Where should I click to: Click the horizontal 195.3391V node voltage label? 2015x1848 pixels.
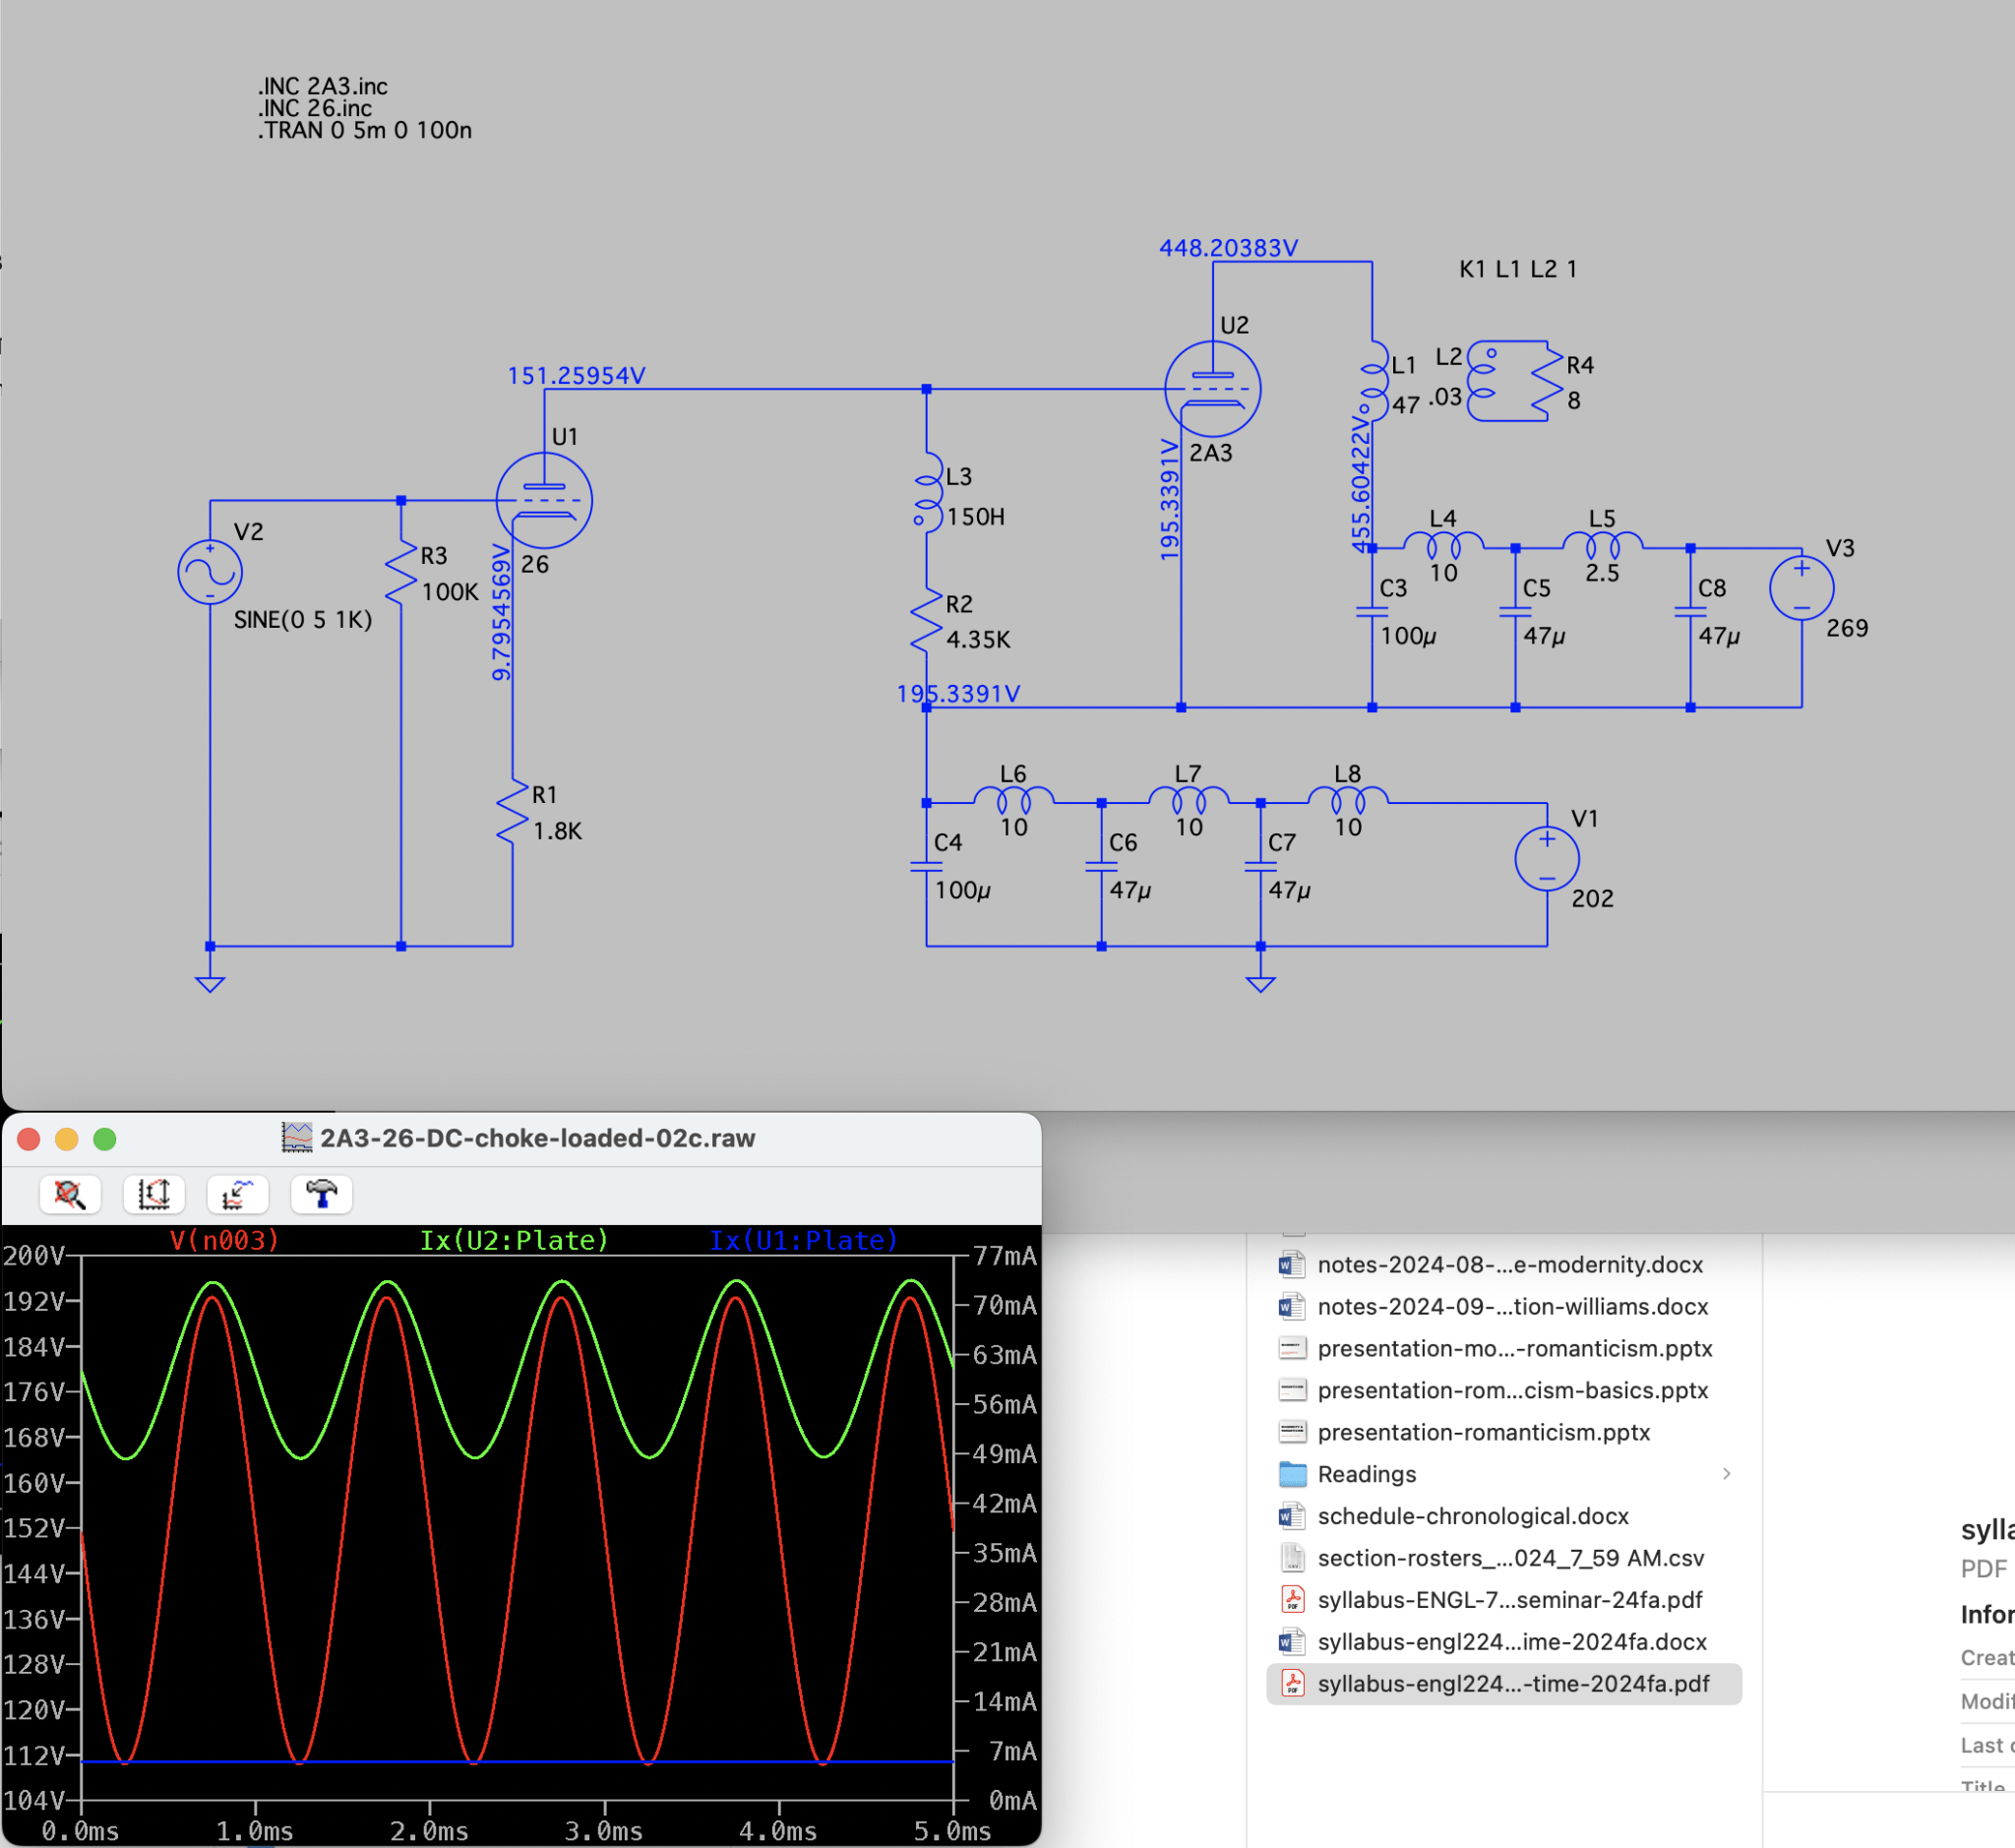click(958, 694)
